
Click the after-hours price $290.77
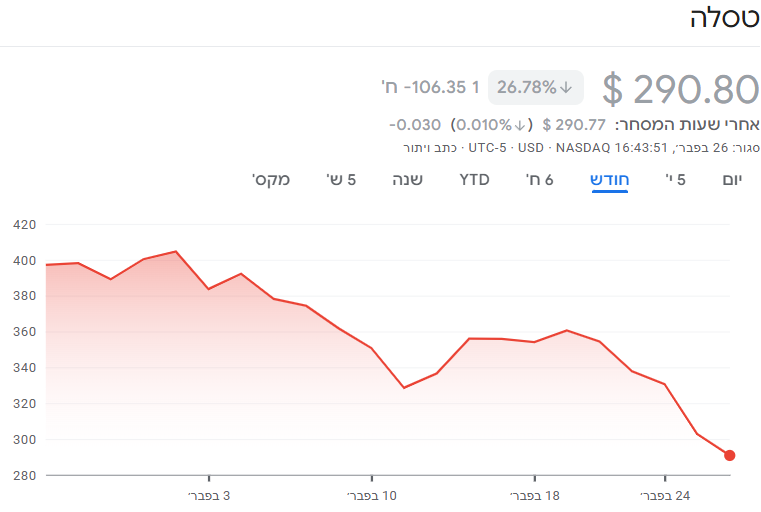[574, 125]
